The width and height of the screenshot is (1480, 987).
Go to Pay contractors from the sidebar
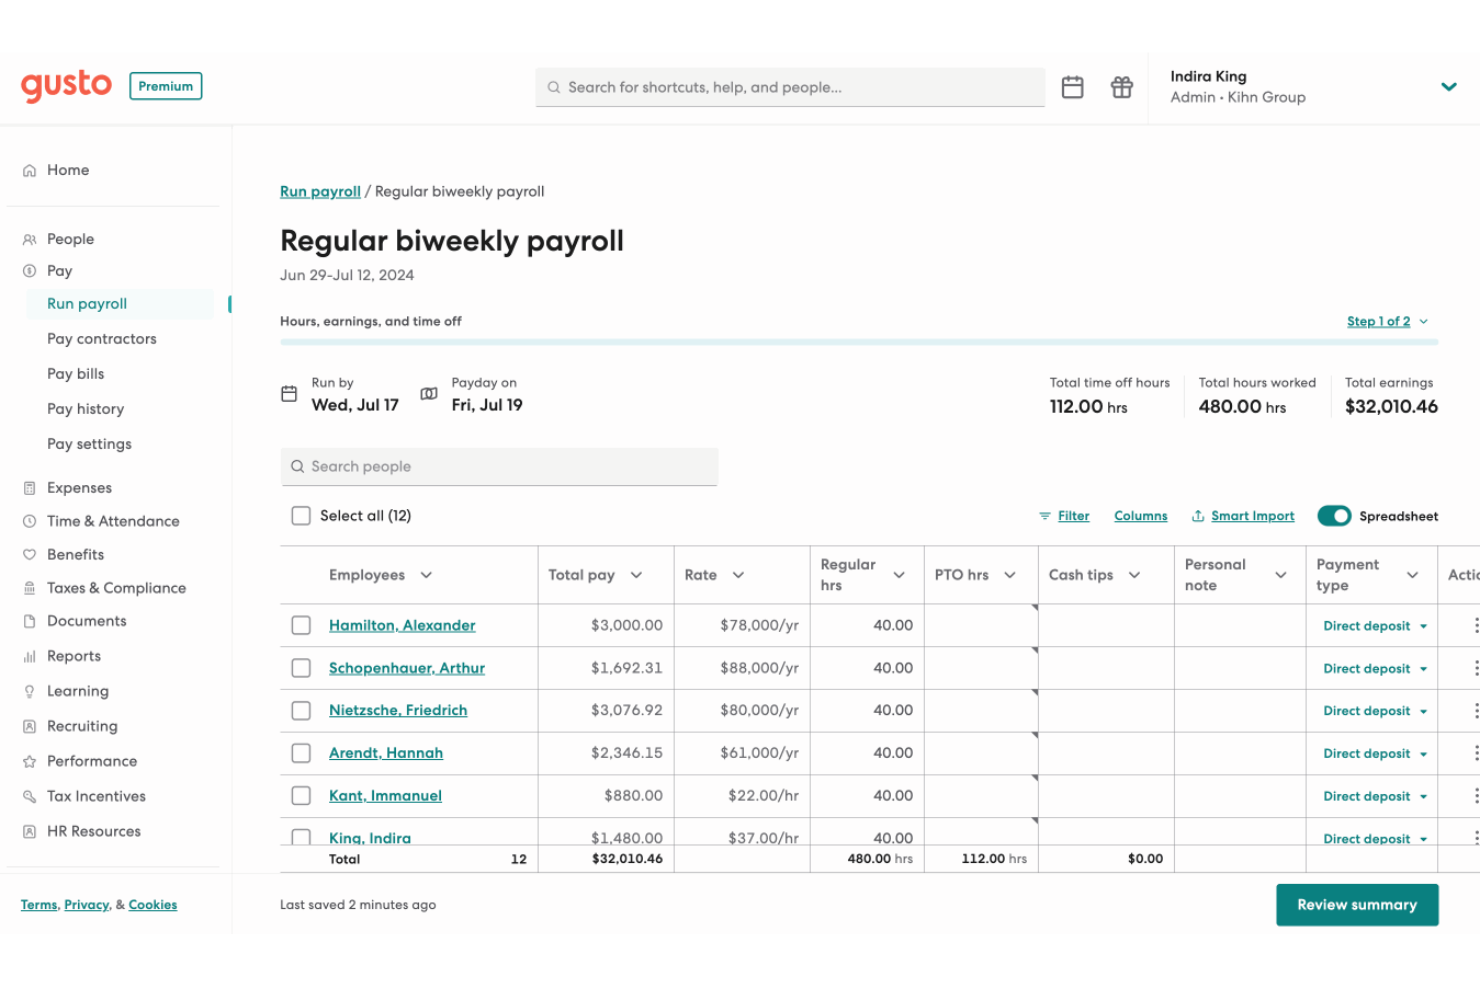pos(101,339)
